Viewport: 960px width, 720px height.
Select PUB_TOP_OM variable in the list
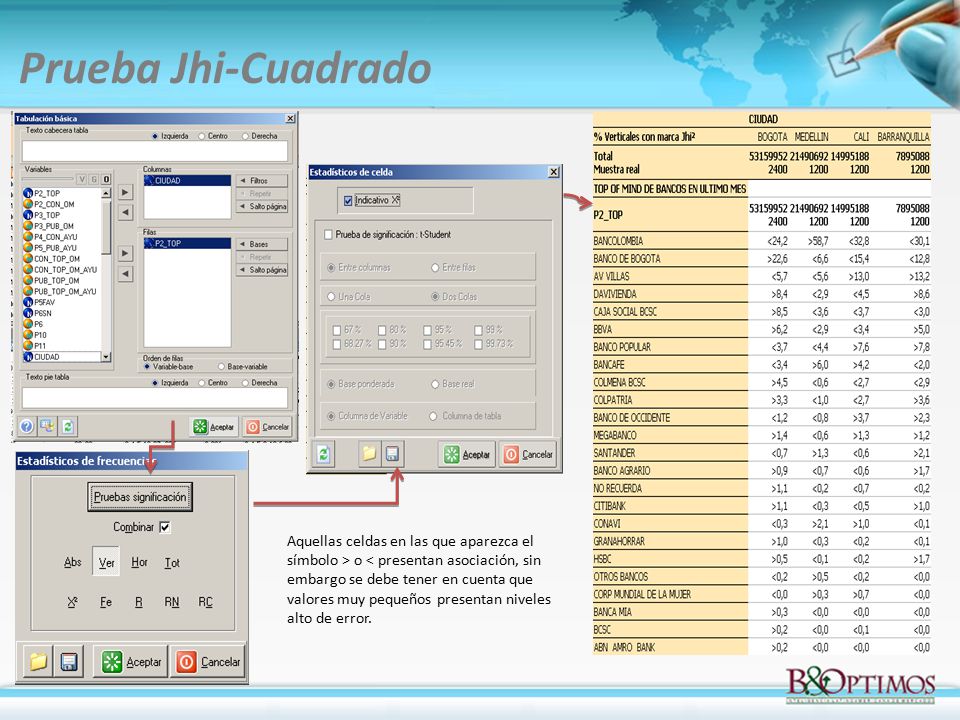click(56, 280)
